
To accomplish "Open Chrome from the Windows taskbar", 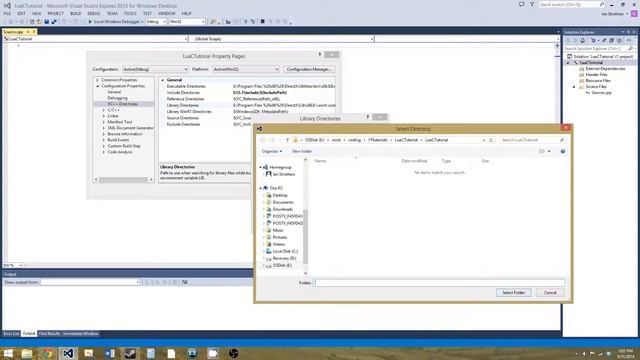I will [48, 353].
